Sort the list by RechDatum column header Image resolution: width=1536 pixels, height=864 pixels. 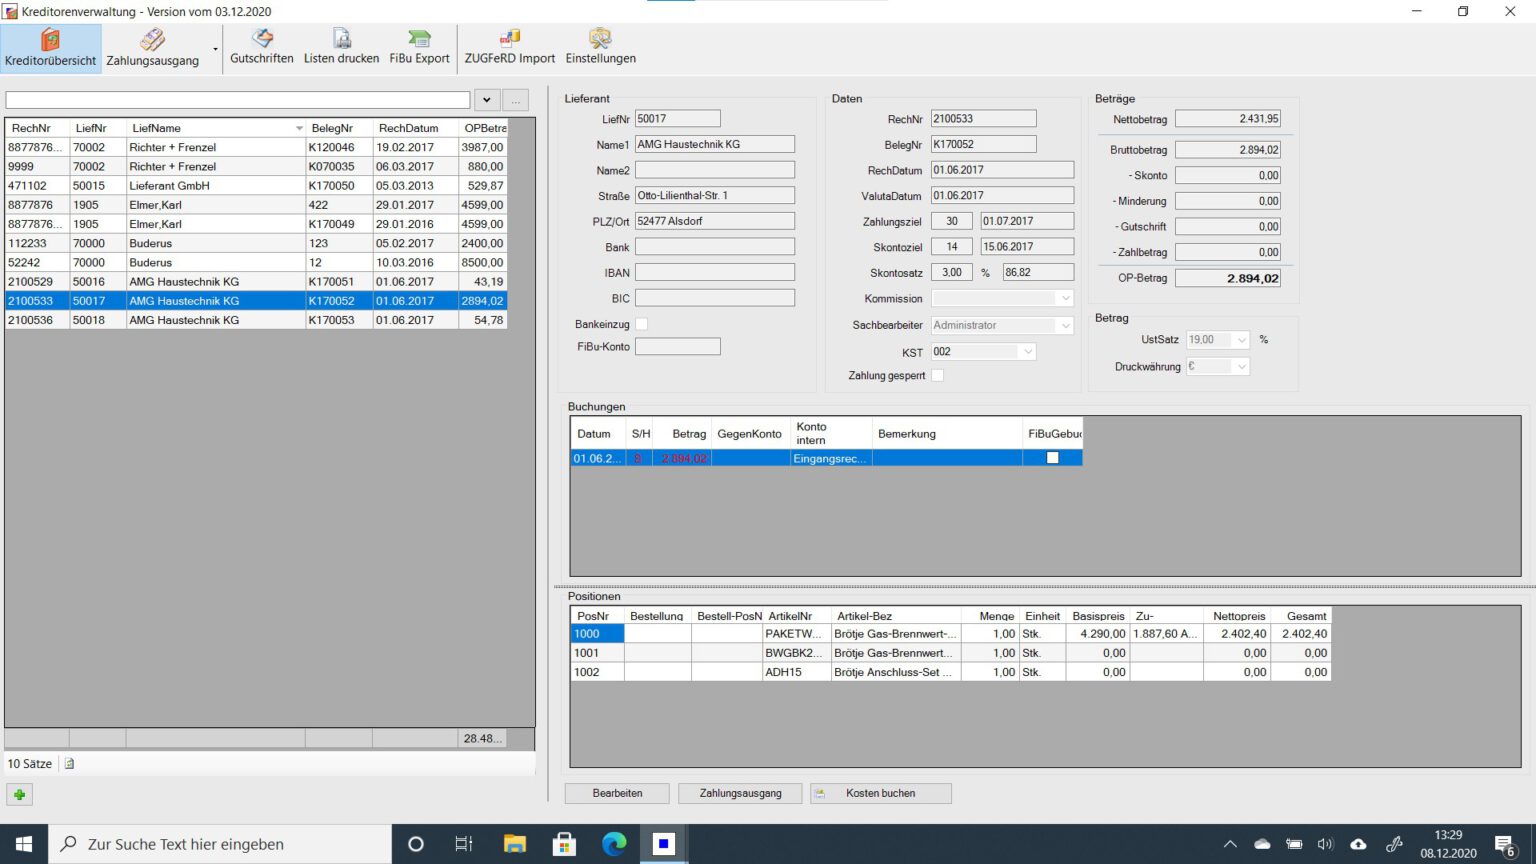click(408, 128)
